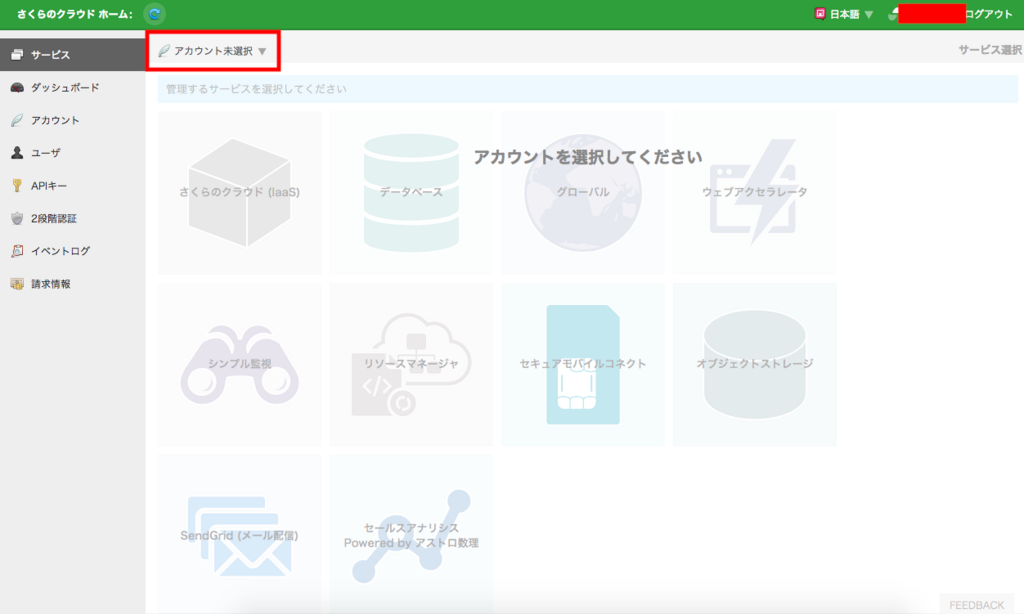Viewport: 1024px width, 614px height.
Task: Click the language flag icon
Action: coord(820,14)
